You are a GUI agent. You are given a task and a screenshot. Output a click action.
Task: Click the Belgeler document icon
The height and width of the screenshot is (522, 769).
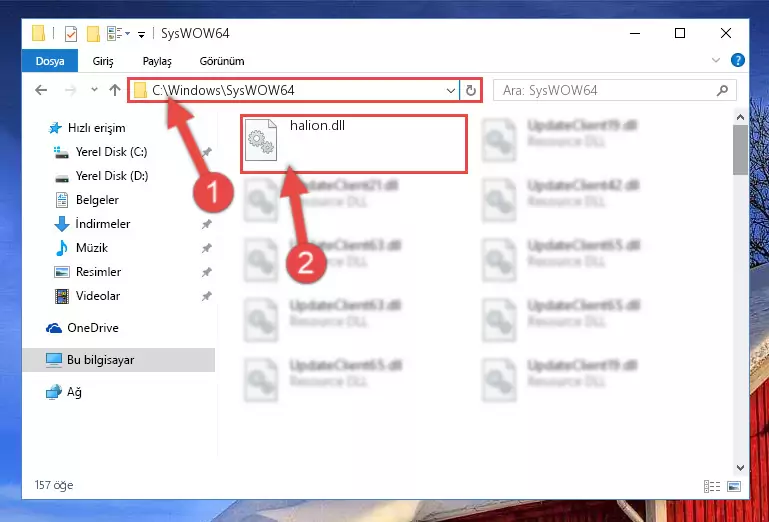(x=62, y=200)
